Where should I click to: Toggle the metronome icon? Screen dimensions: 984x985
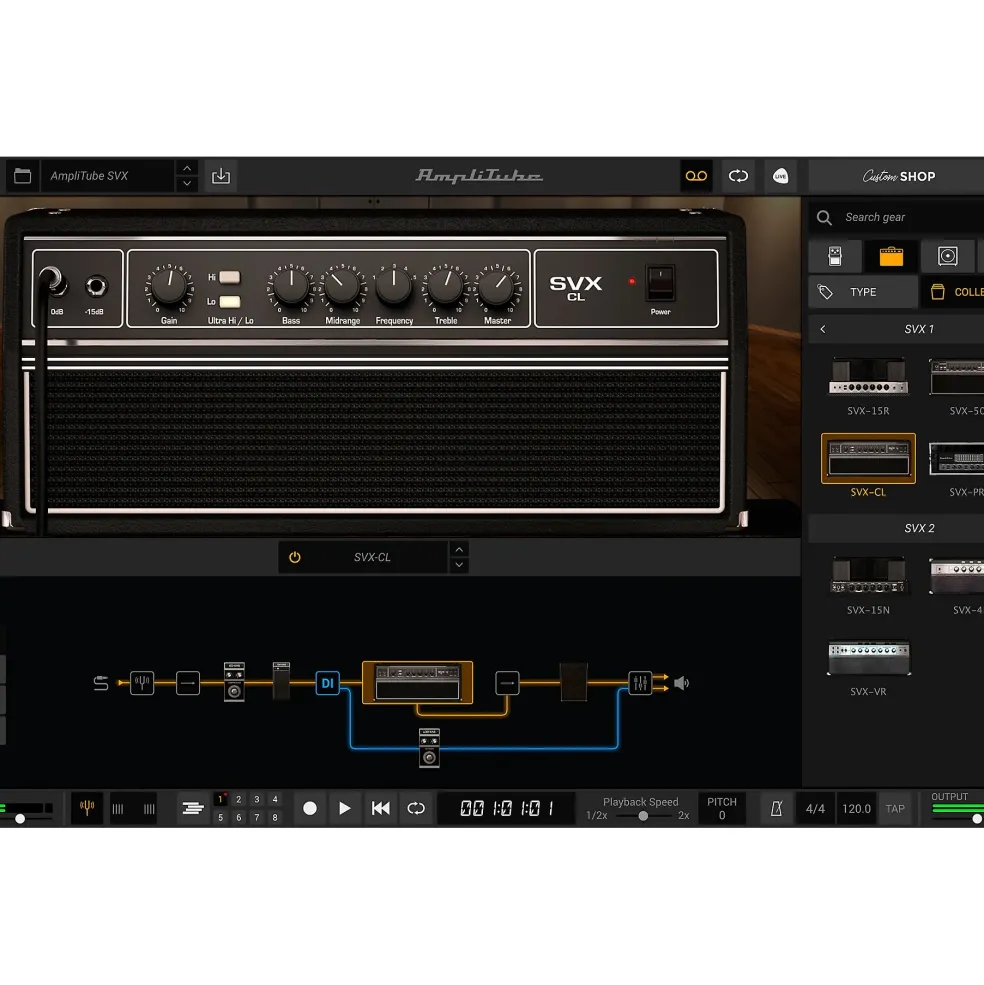[x=777, y=808]
